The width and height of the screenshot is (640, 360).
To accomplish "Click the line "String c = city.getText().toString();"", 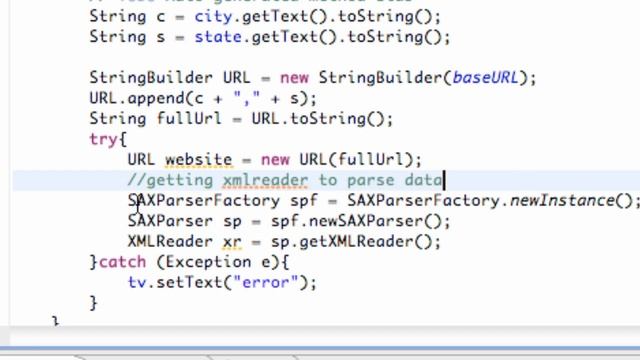I will coord(265,17).
